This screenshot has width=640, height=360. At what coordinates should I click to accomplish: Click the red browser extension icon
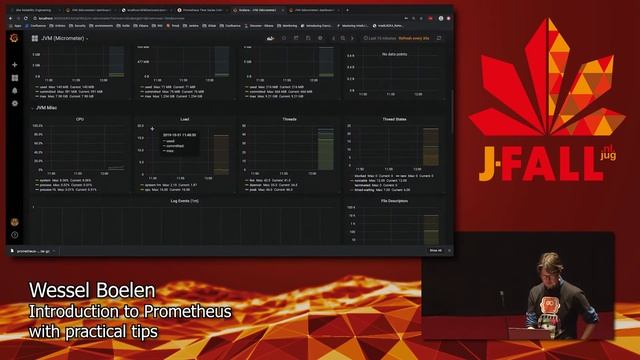(430, 18)
